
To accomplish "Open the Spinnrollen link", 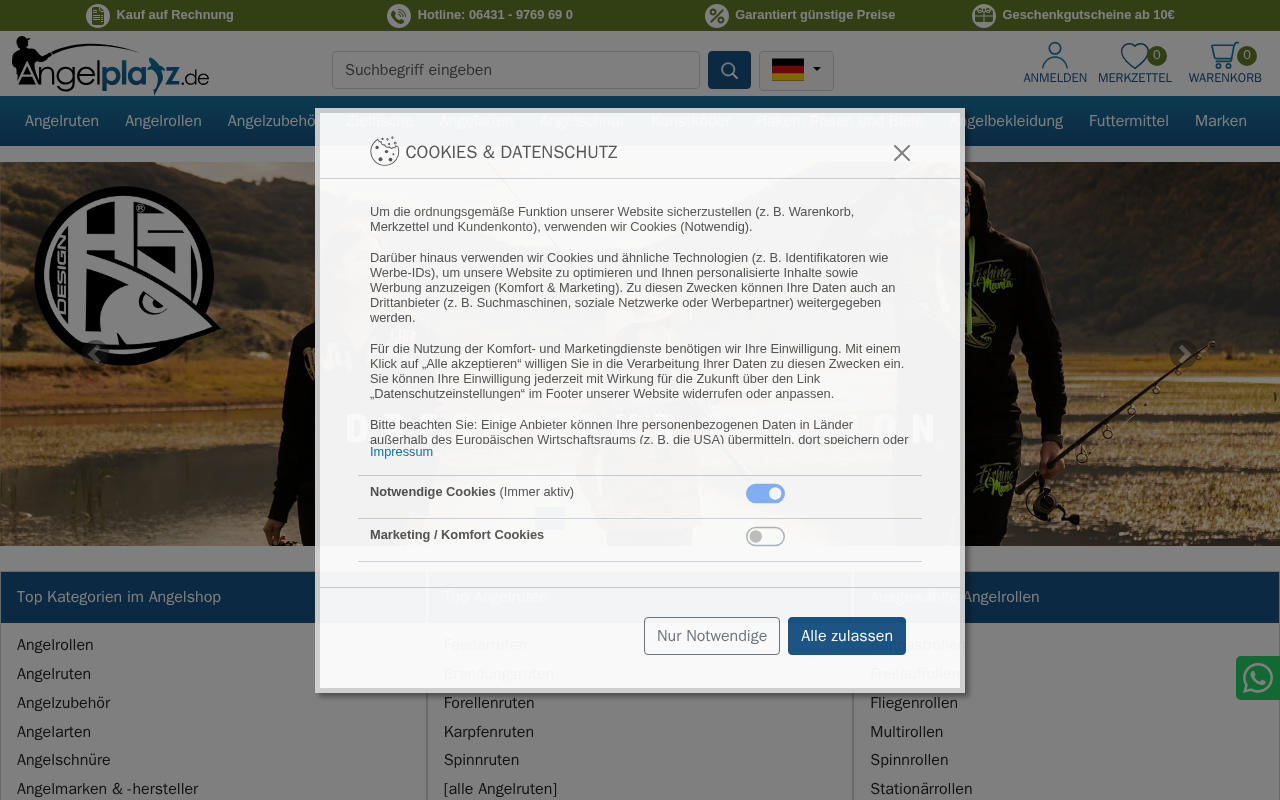I will 909,760.
